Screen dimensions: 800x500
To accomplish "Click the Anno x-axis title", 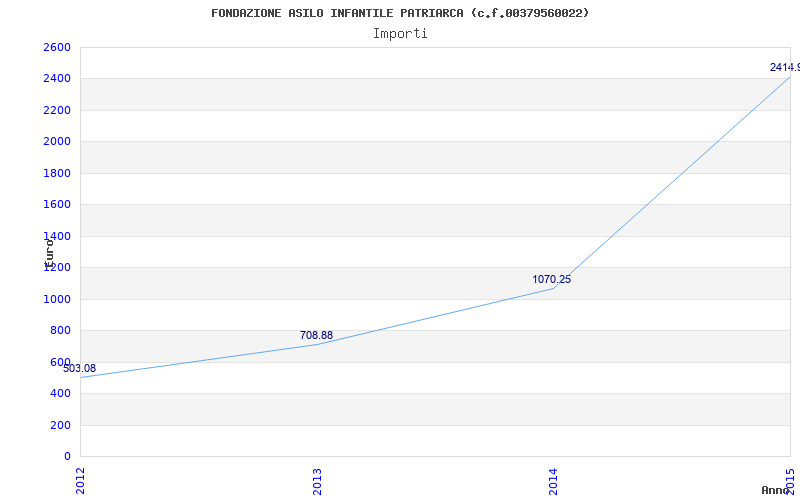I will point(775,490).
